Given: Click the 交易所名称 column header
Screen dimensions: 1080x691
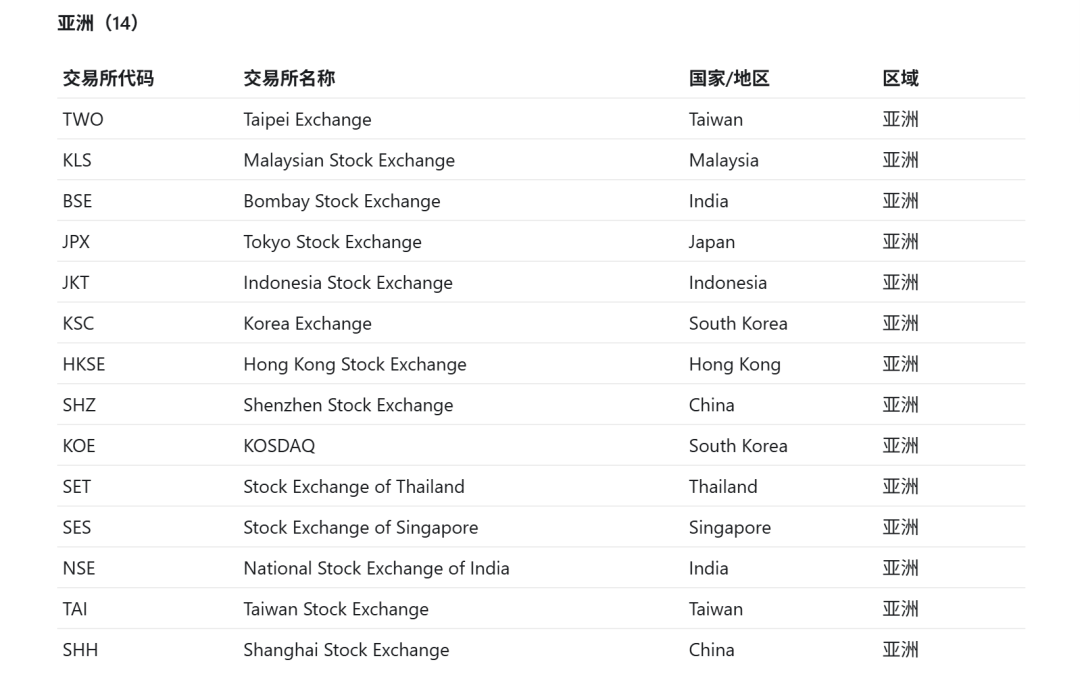Looking at the screenshot, I should (x=289, y=79).
